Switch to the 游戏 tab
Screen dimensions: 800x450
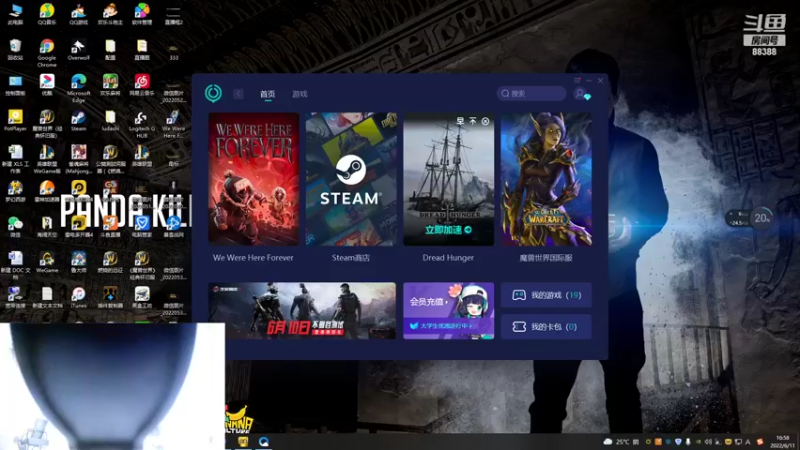(x=299, y=94)
